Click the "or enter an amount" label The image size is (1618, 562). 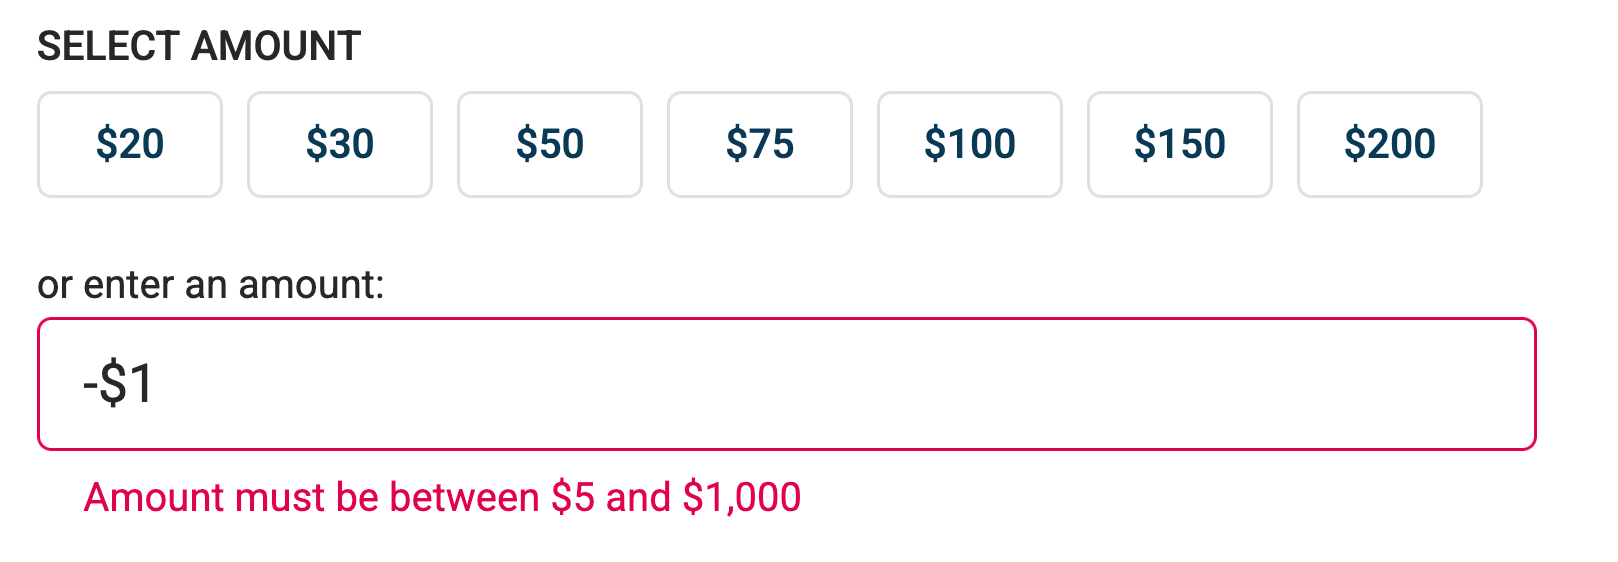(x=210, y=285)
